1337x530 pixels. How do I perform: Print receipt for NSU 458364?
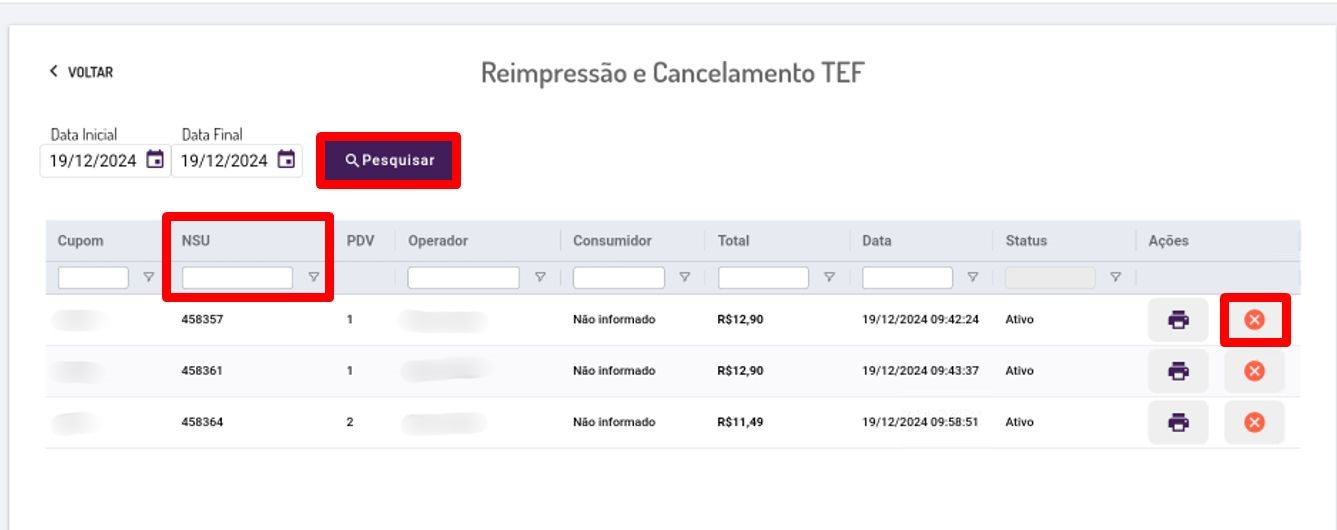pos(1178,423)
